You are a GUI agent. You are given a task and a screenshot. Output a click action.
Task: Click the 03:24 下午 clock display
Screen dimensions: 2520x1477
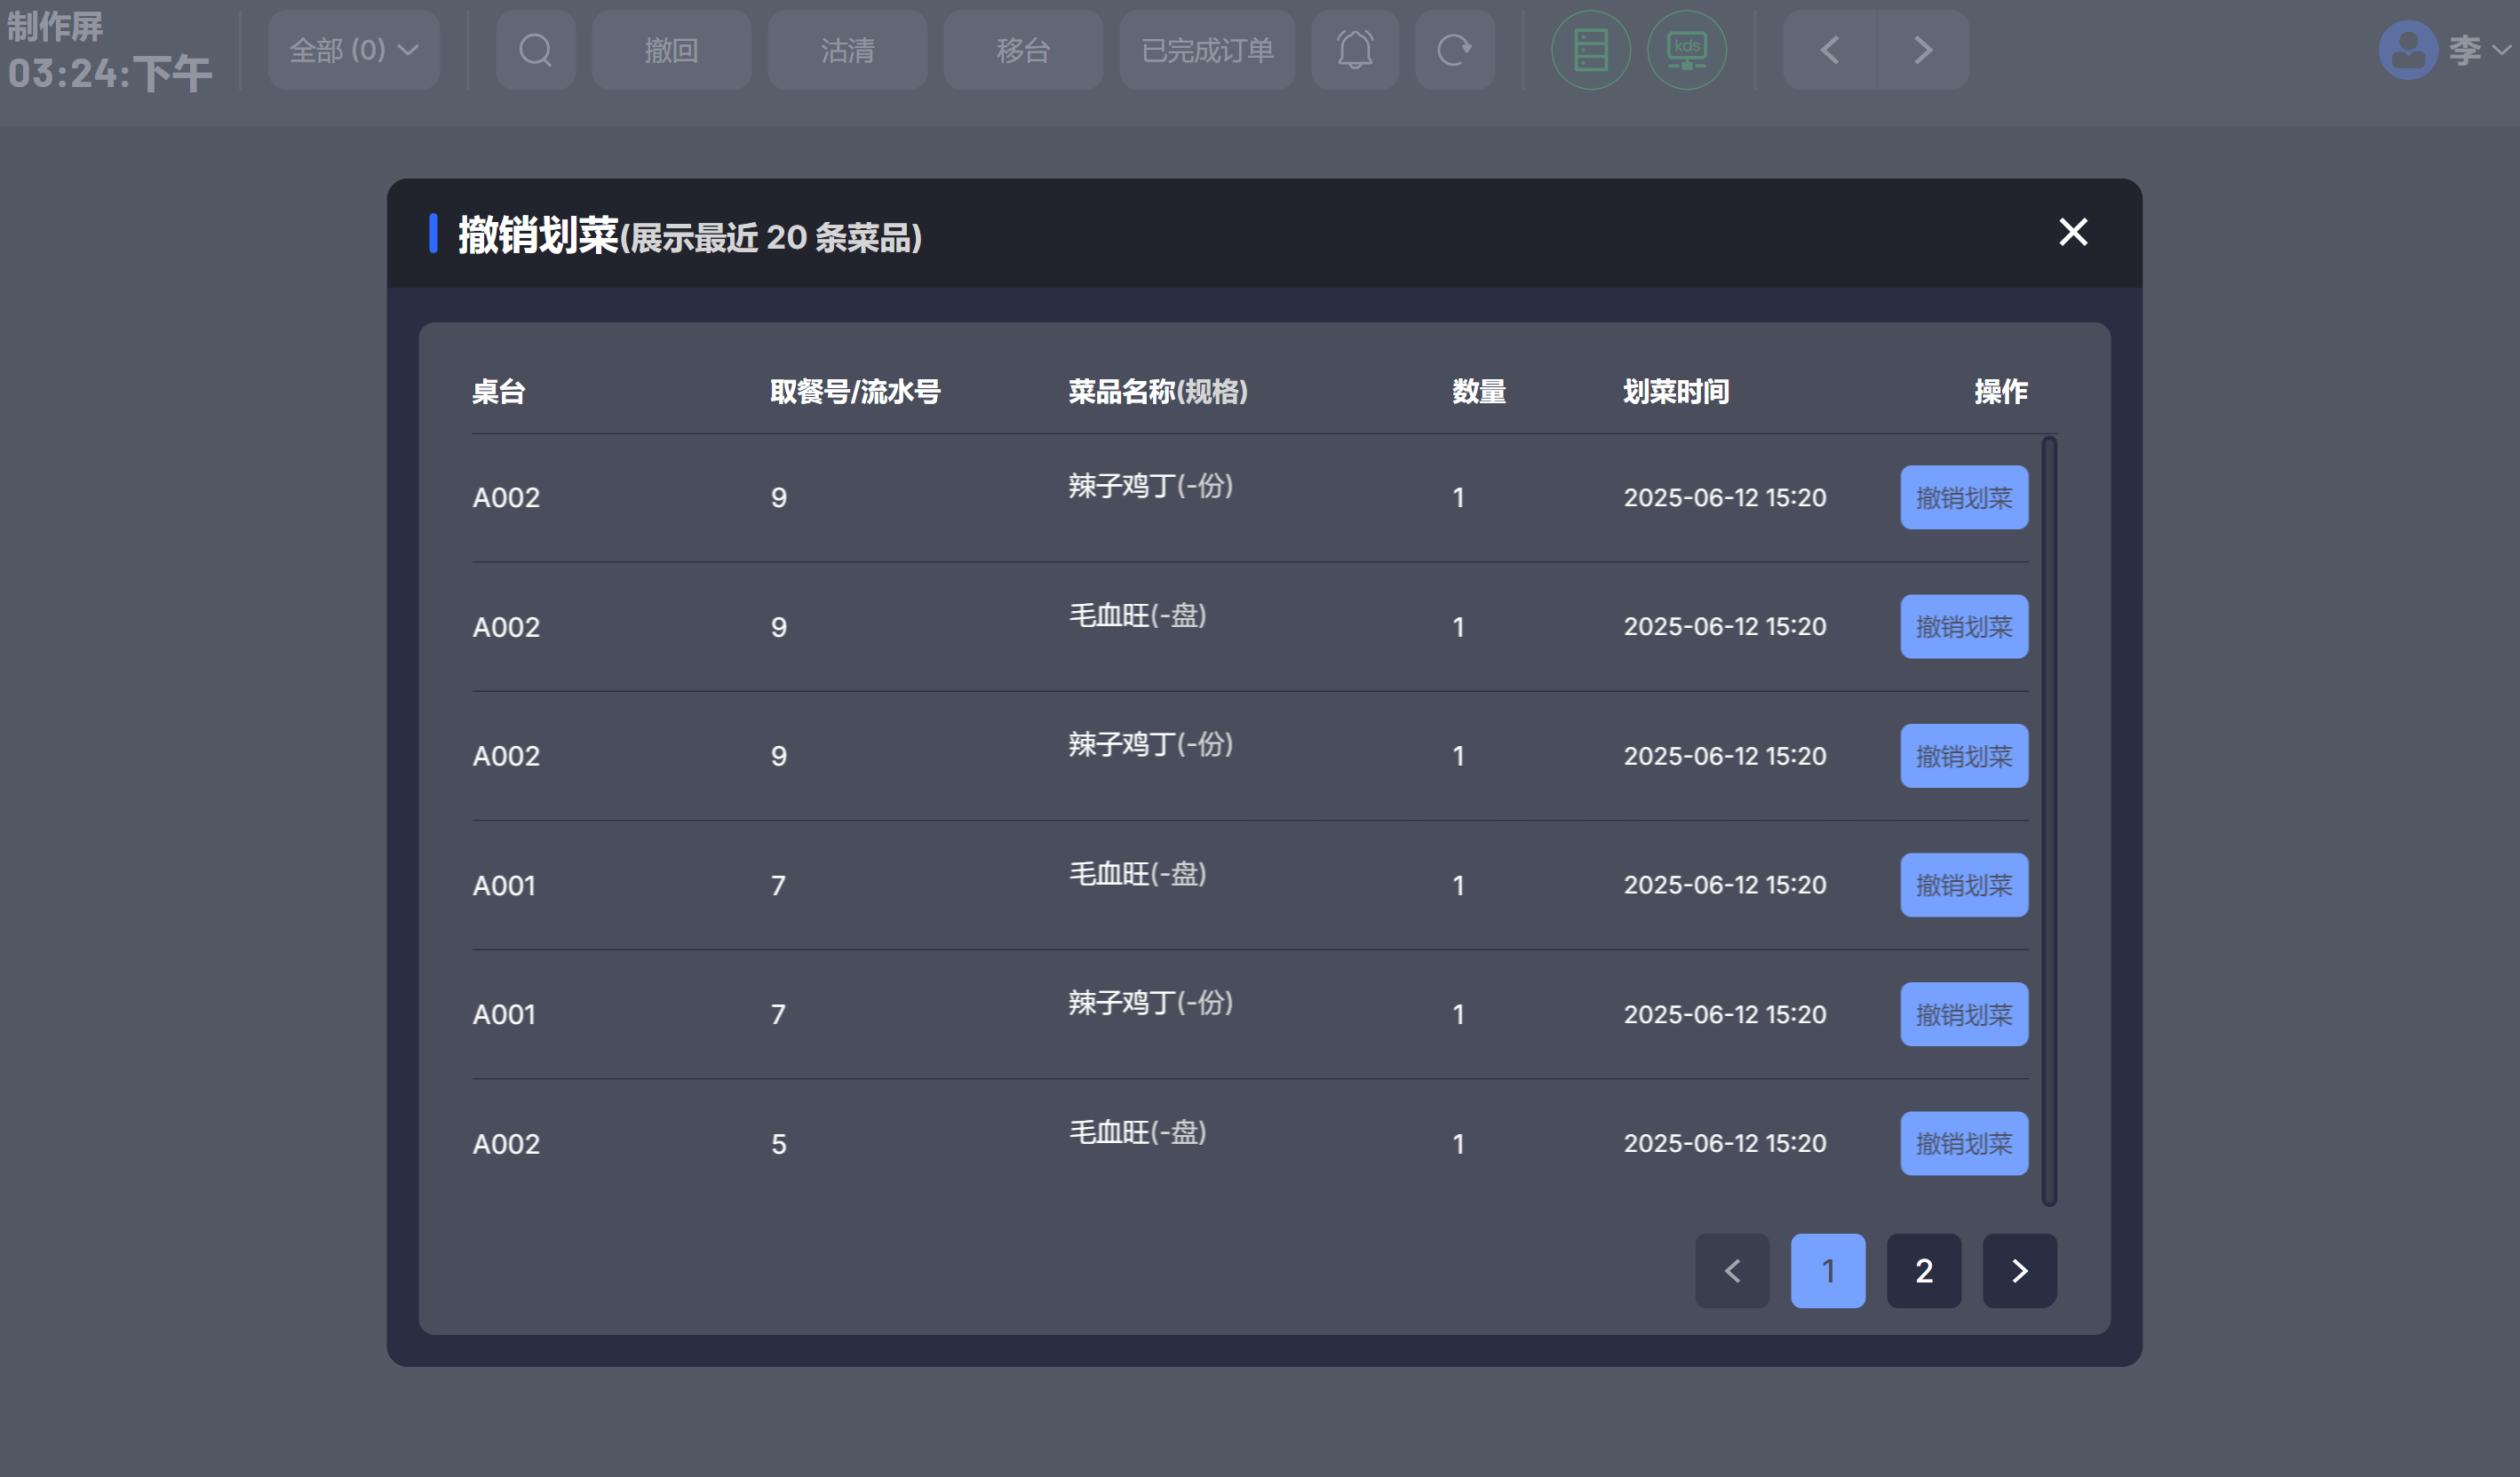[110, 74]
